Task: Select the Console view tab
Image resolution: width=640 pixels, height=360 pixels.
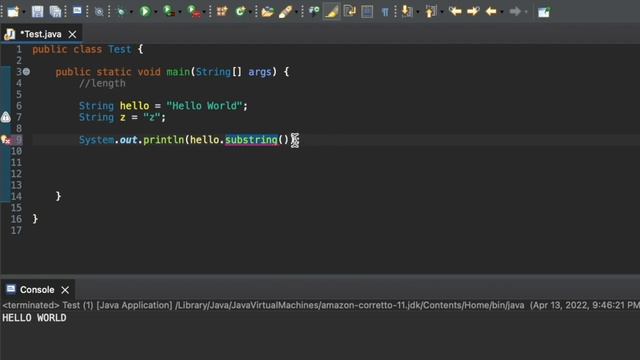Action: pos(37,290)
